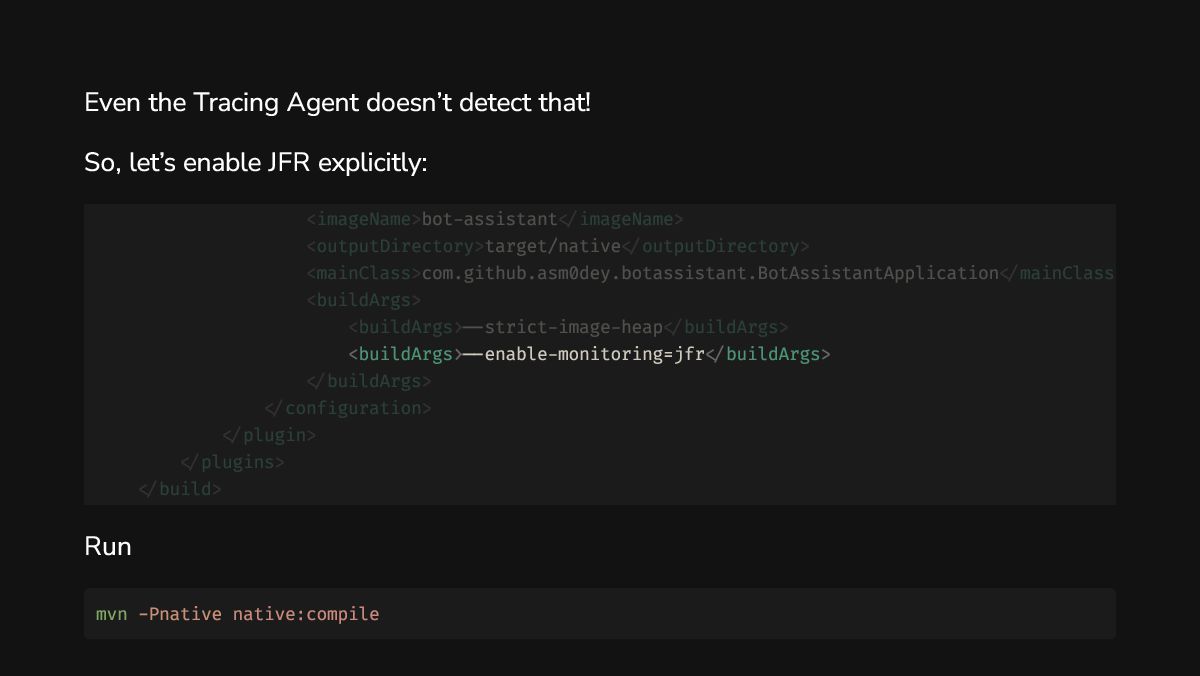The image size is (1200, 676).
Task: Click the 'Run' label above the command
Action: 107,547
